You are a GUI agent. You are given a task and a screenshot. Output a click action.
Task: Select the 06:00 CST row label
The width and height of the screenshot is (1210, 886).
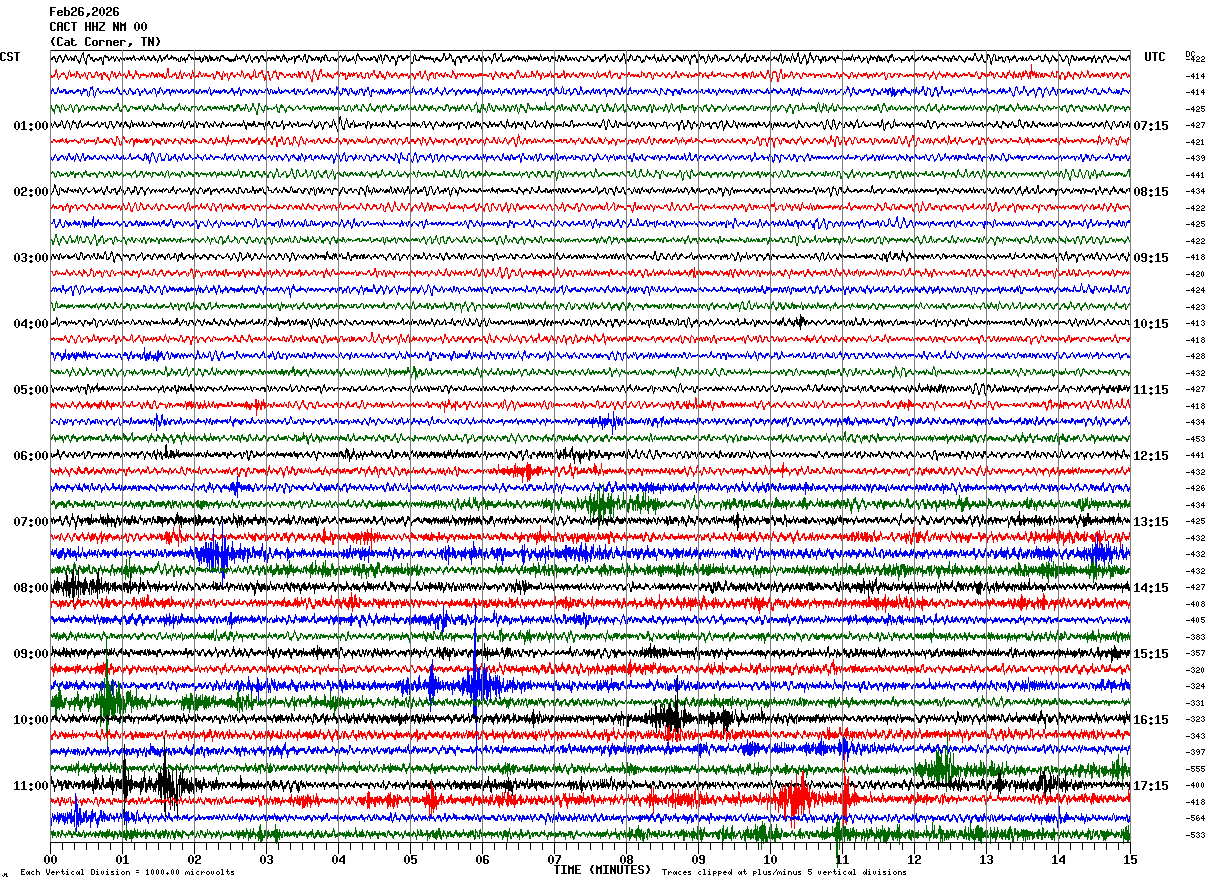coord(30,456)
